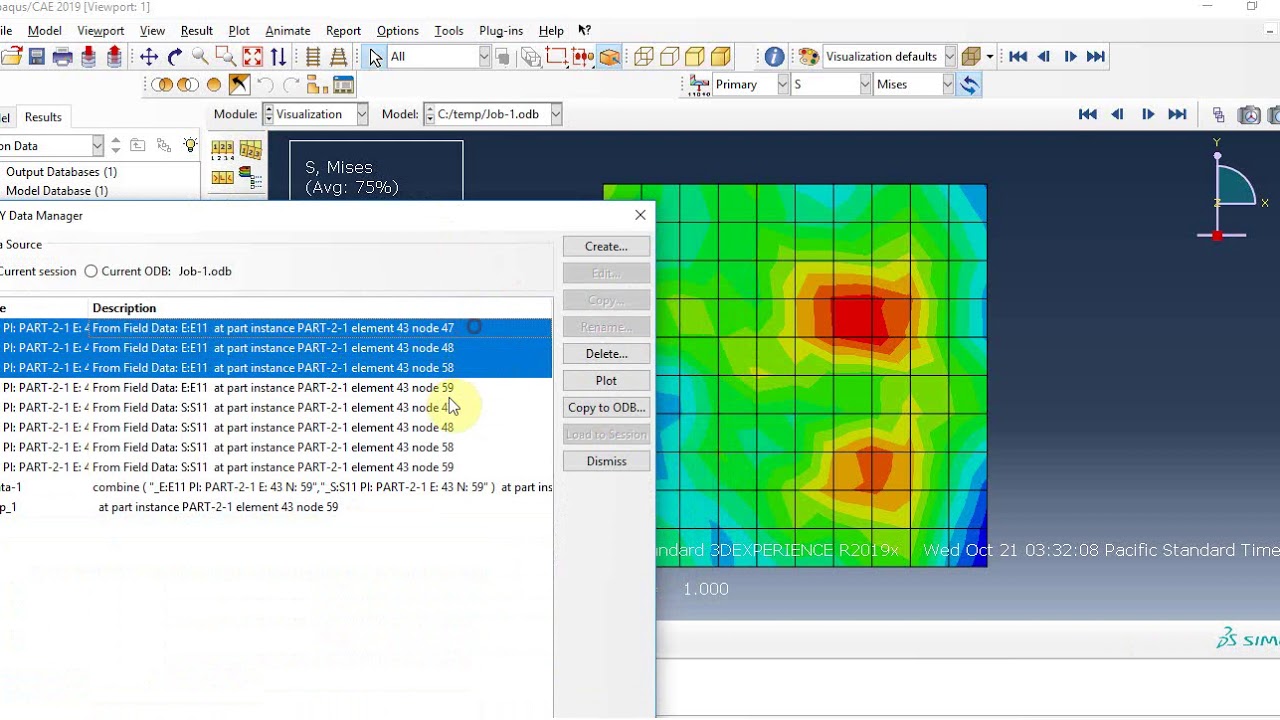
Task: Click the Create... button
Action: pos(606,246)
